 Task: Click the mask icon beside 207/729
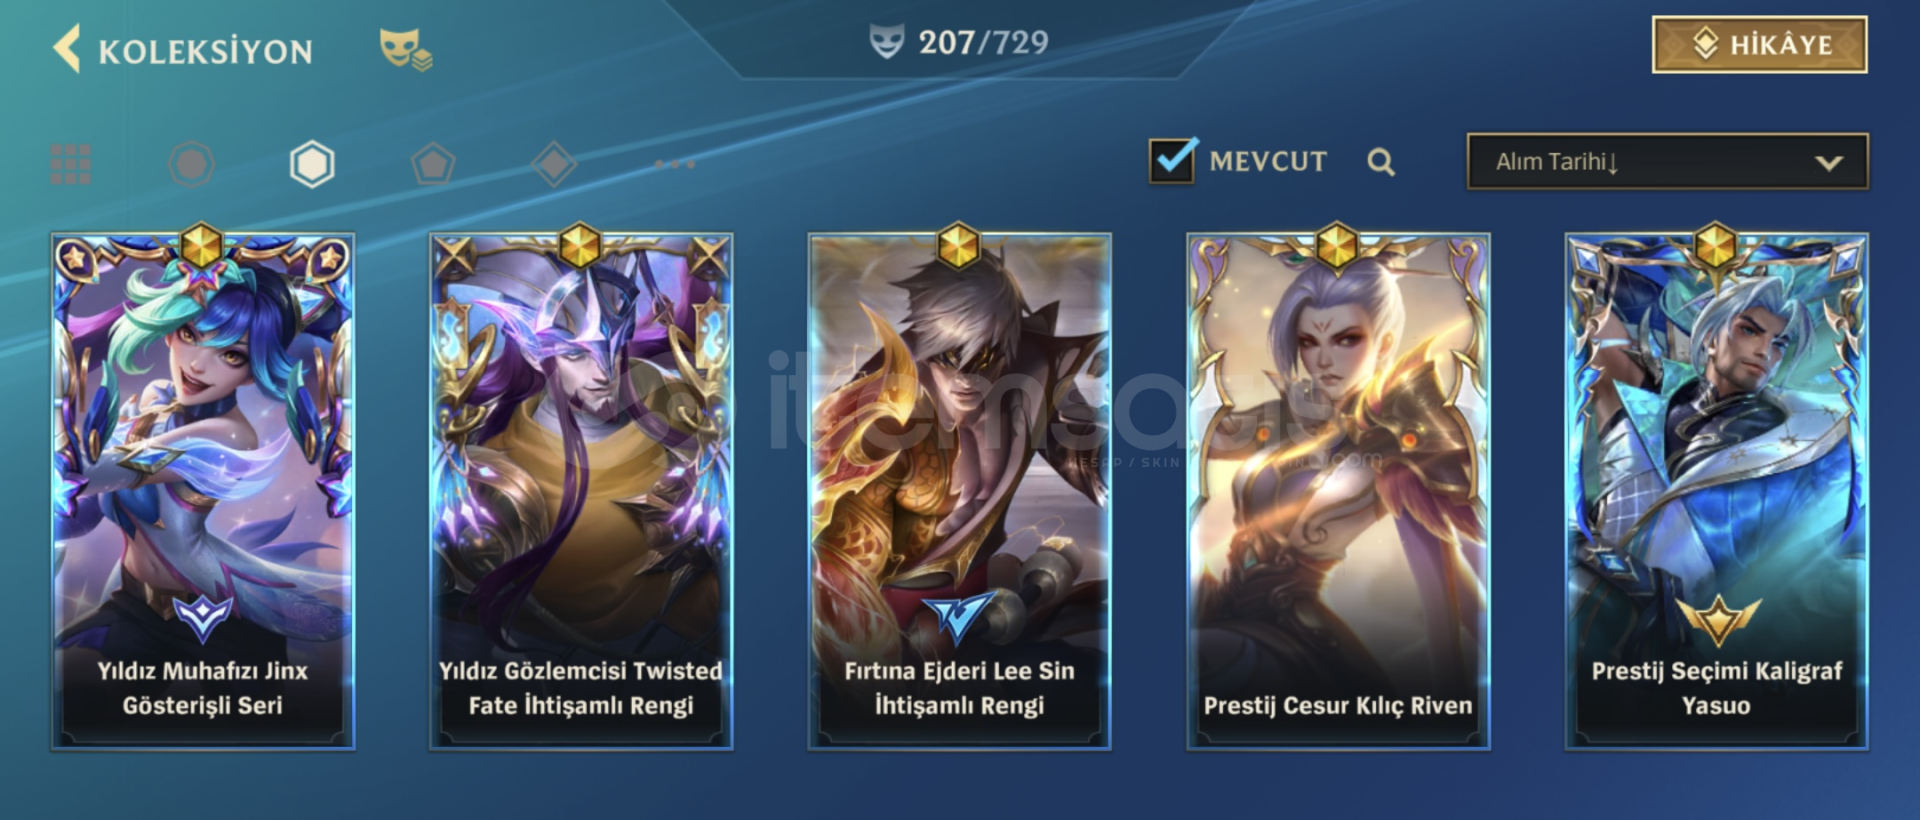click(886, 43)
